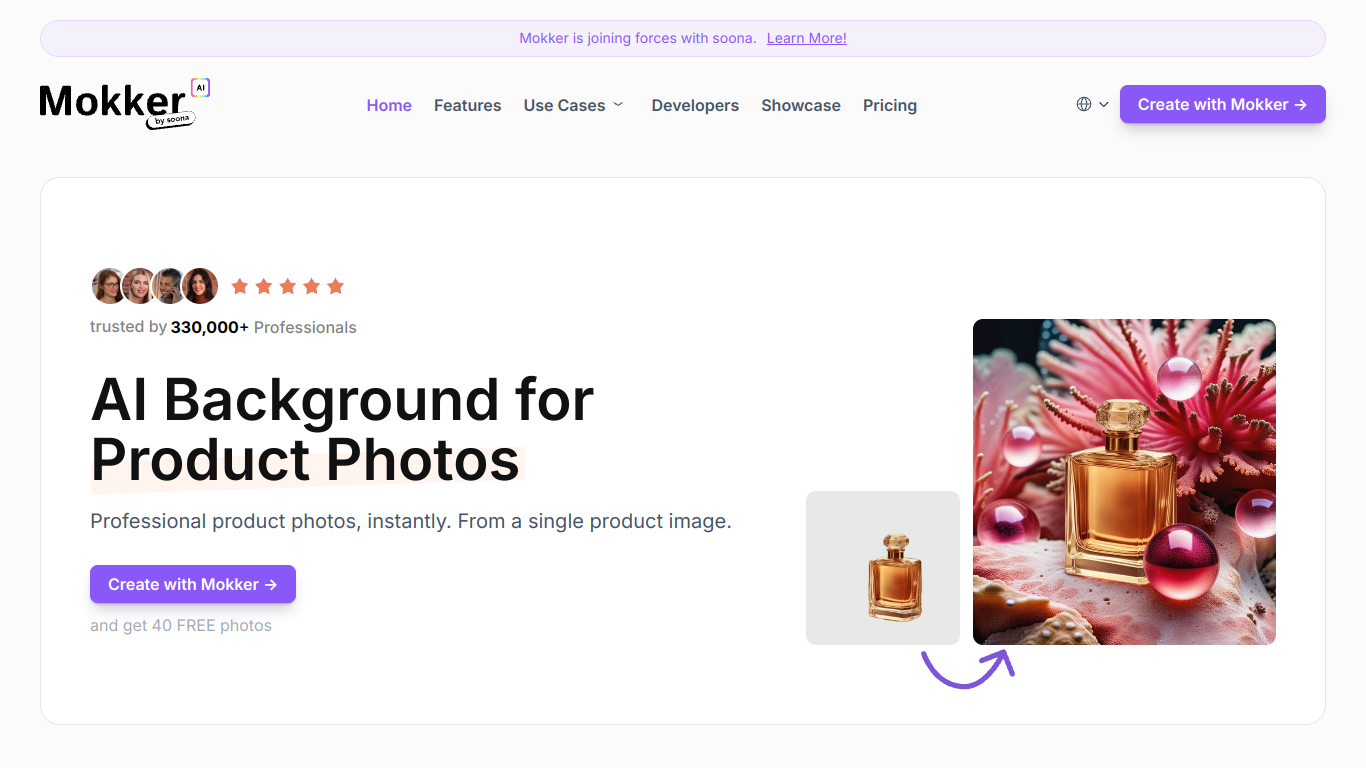Click the first user avatar

[x=108, y=286]
